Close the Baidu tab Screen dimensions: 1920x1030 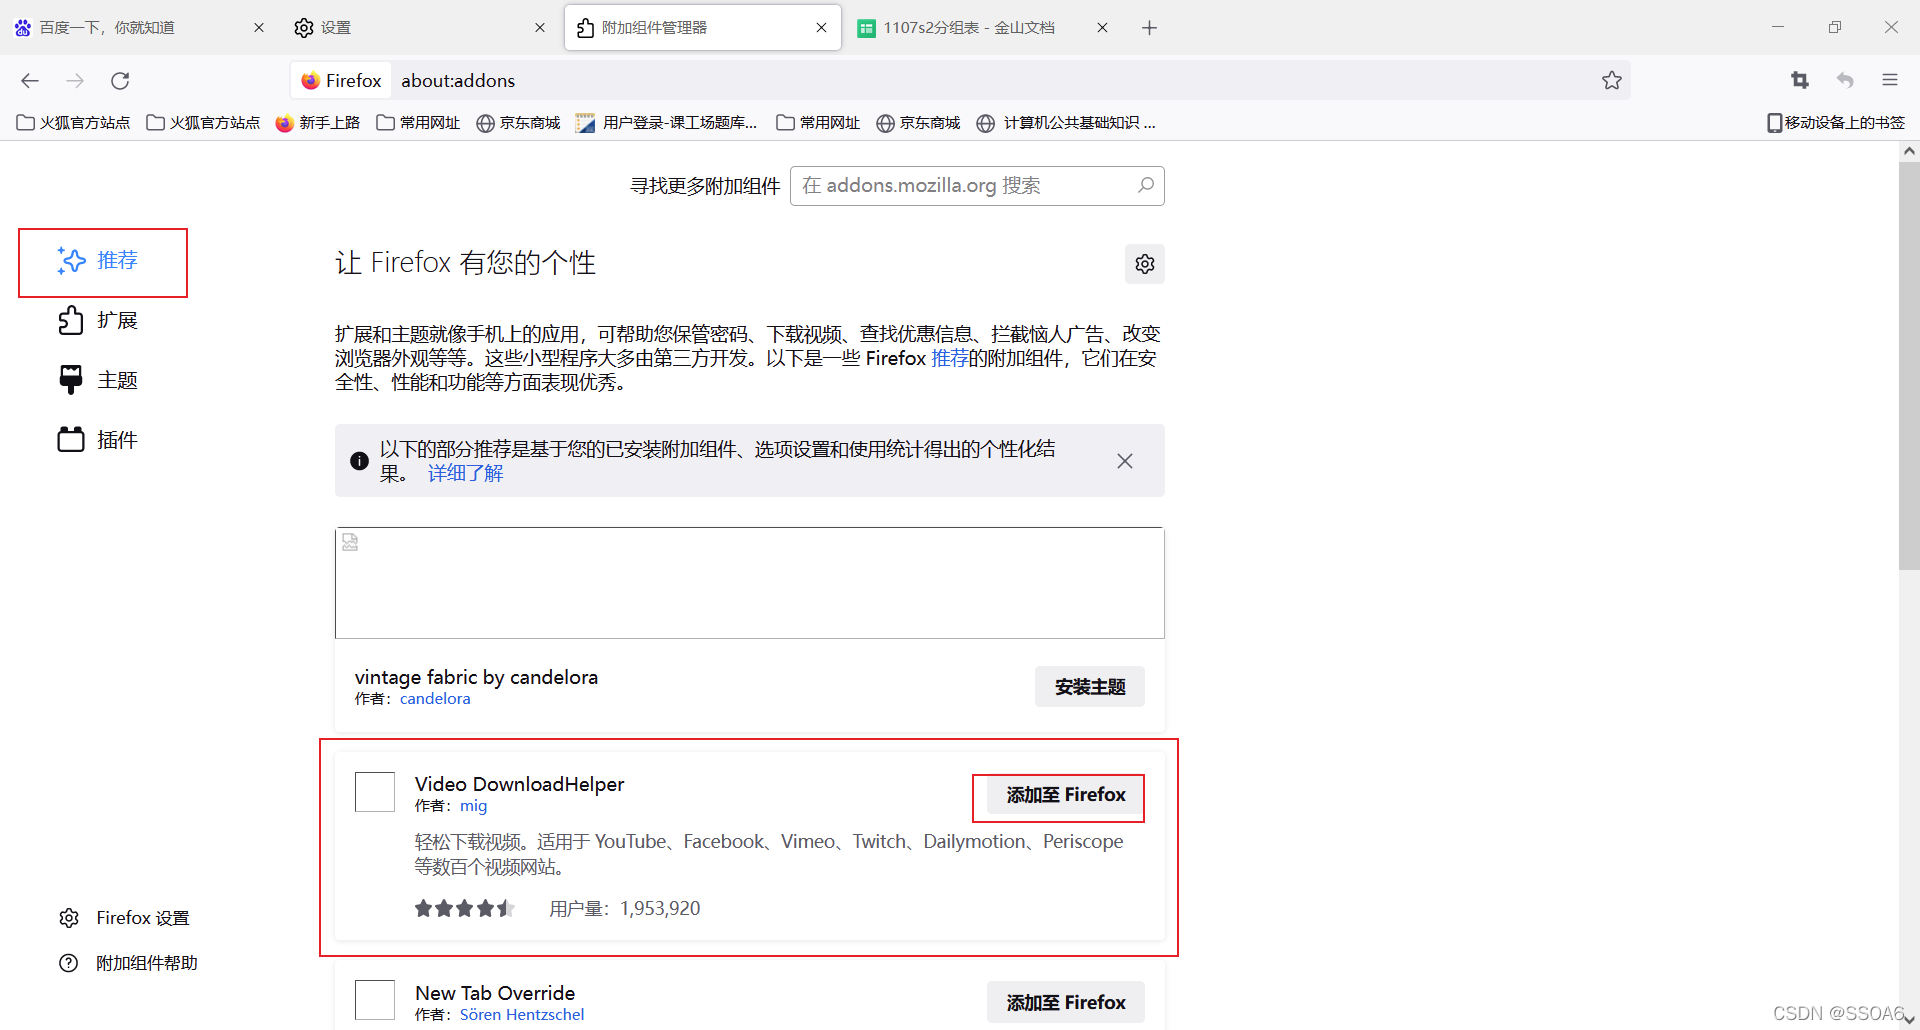[x=259, y=28]
